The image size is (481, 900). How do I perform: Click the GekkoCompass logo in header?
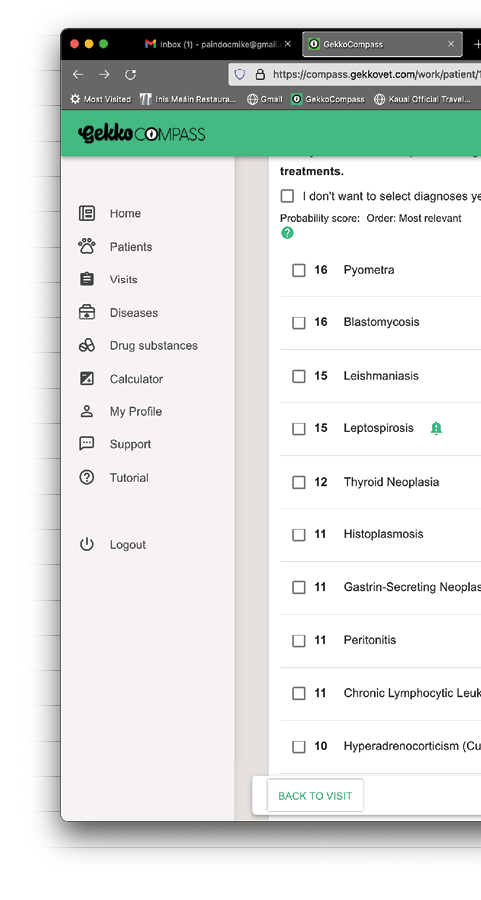click(141, 134)
